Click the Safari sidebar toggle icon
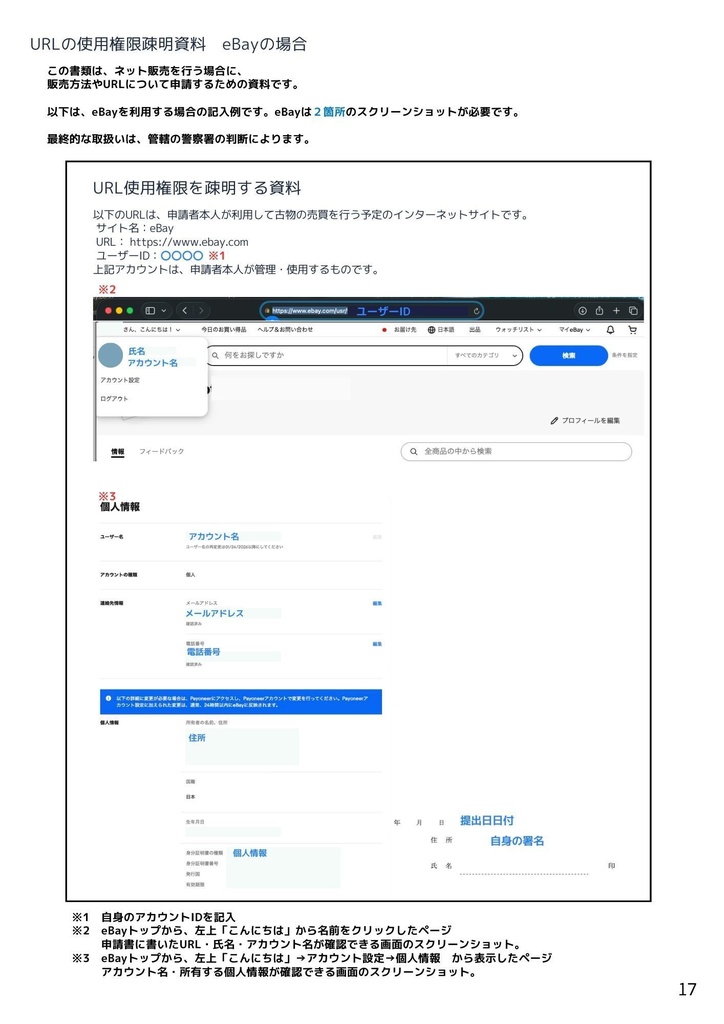 click(150, 311)
